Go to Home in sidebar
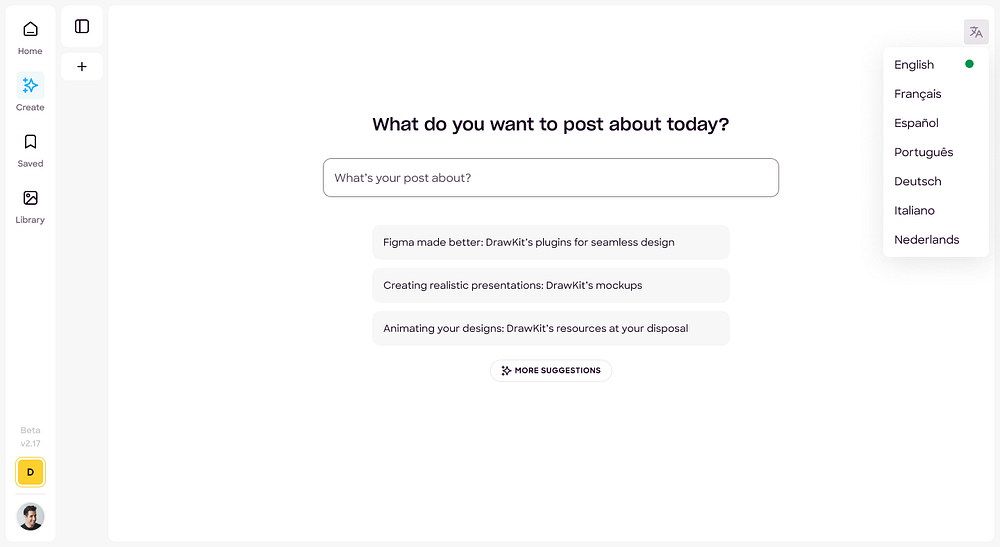Image resolution: width=1000 pixels, height=547 pixels. (x=30, y=37)
